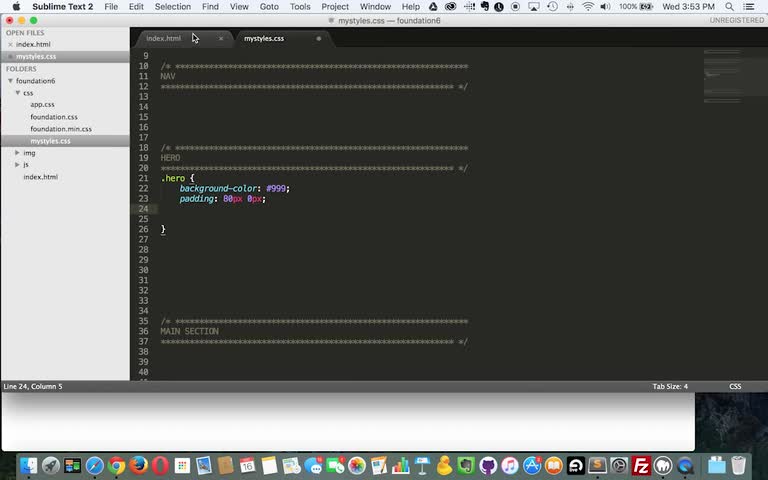Open the Sublime Text 2 app menu
The image size is (768, 480).
tap(63, 6)
